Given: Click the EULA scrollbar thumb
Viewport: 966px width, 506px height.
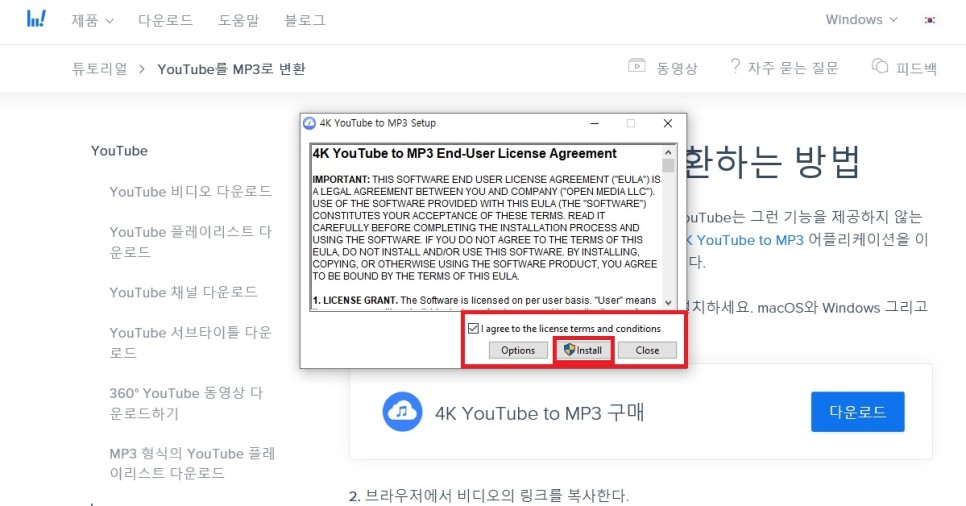Looking at the screenshot, I should [x=668, y=165].
